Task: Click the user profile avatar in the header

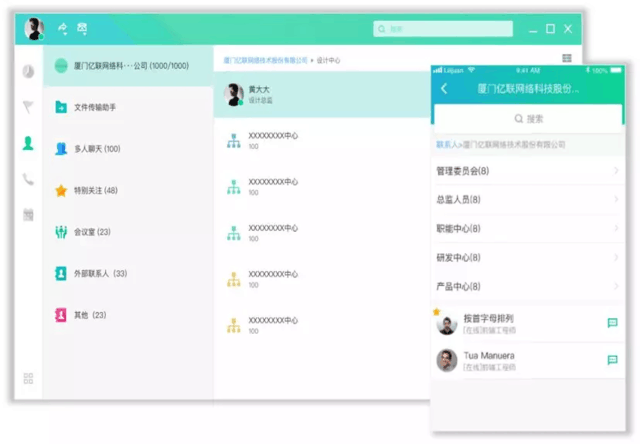Action: (34, 29)
